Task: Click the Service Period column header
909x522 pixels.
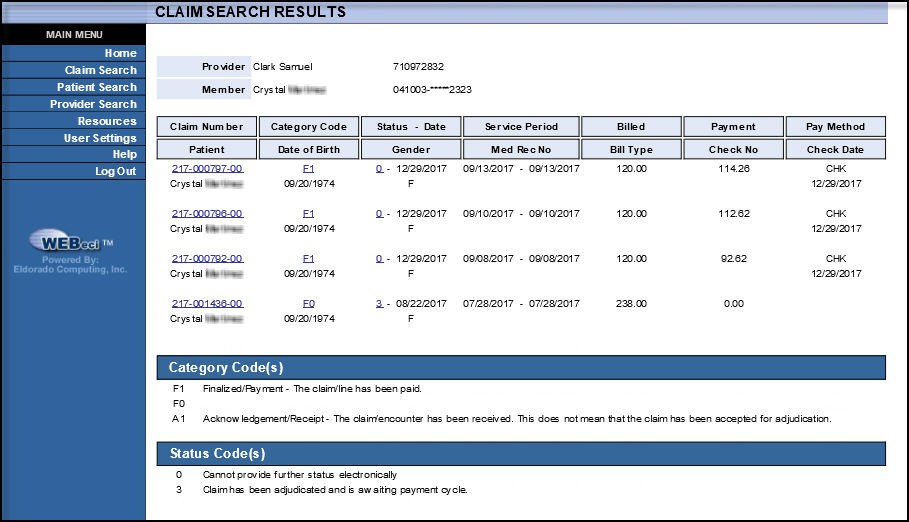Action: [x=519, y=127]
